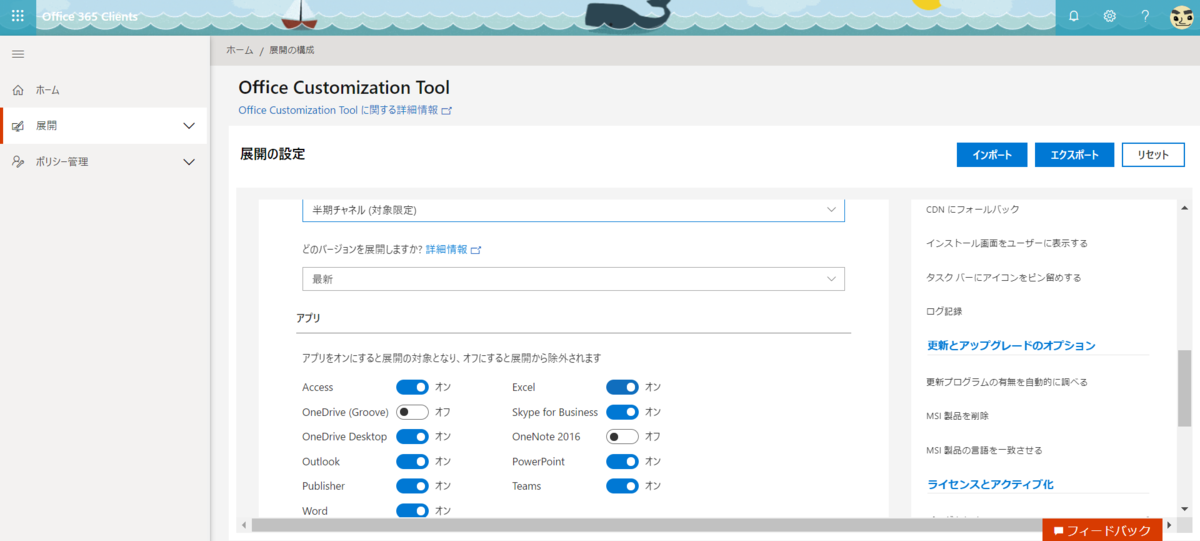Click the ホーム breadcrumb
Screen dimensions: 1200x541
click(240, 50)
